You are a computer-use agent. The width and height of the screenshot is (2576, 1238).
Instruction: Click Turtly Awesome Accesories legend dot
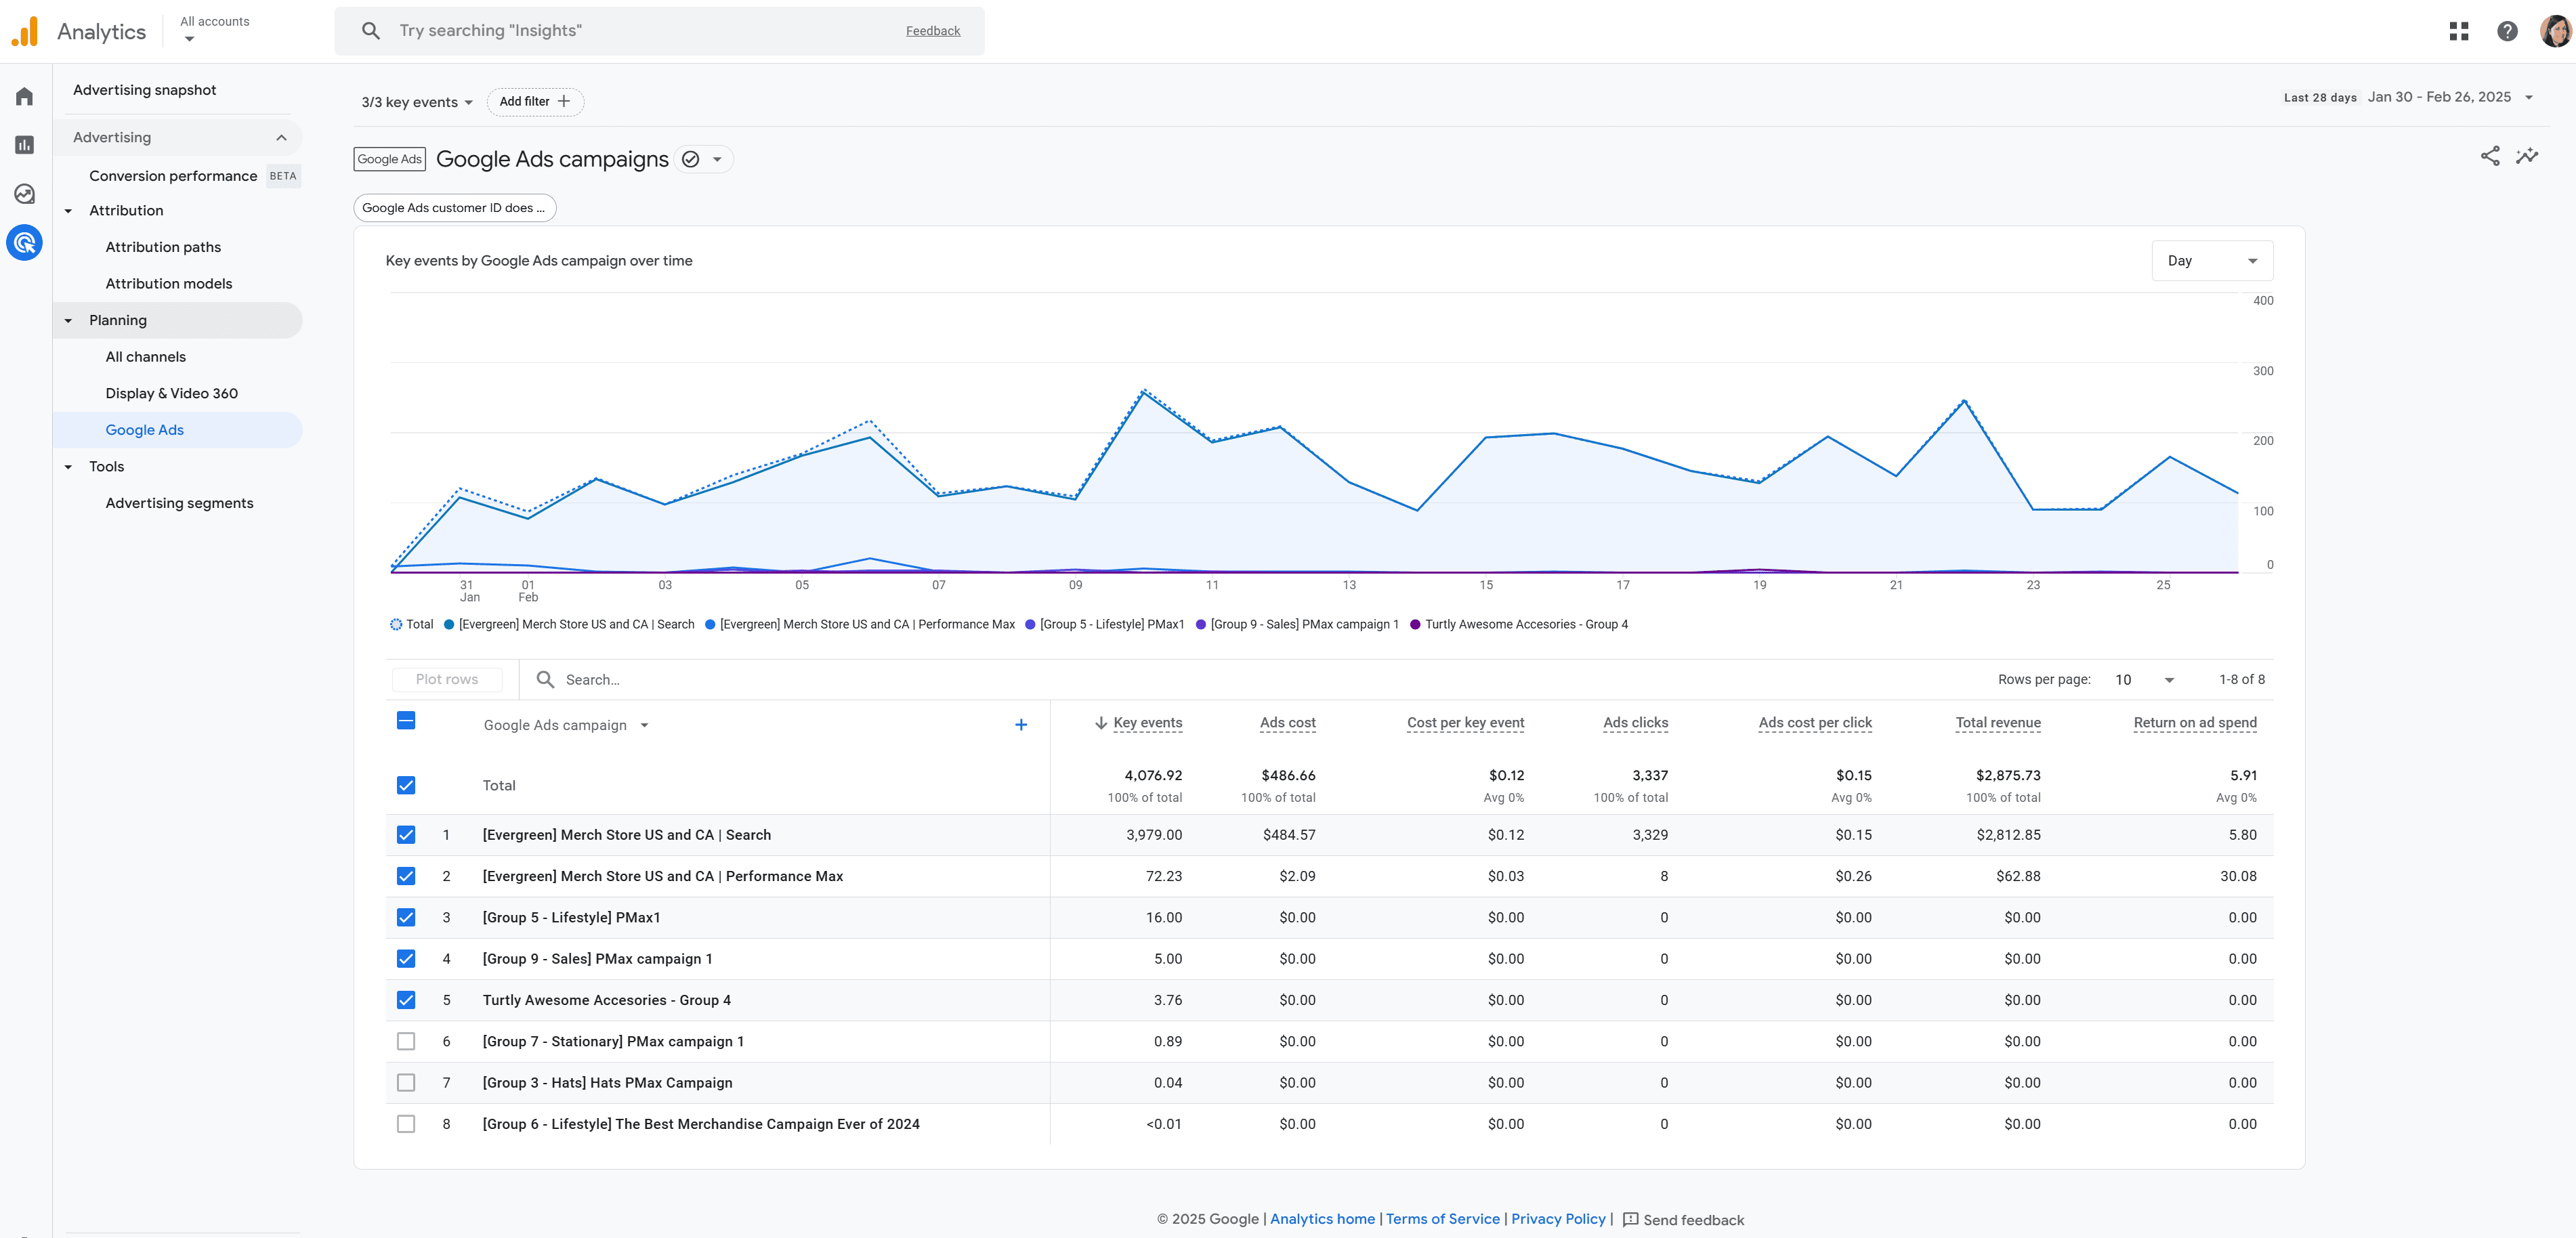pyautogui.click(x=1415, y=624)
